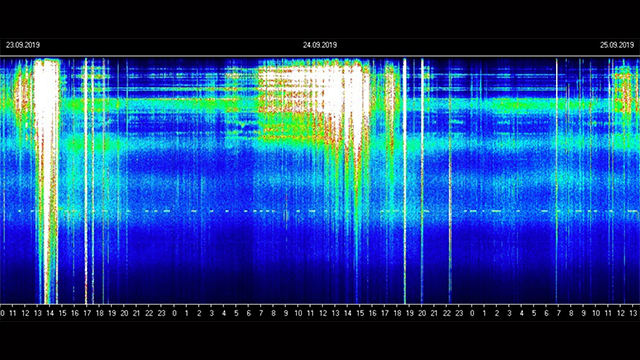Click the white spike near hour 17 on 23.09
Screen dimensions: 640x360
pyautogui.click(x=86, y=181)
